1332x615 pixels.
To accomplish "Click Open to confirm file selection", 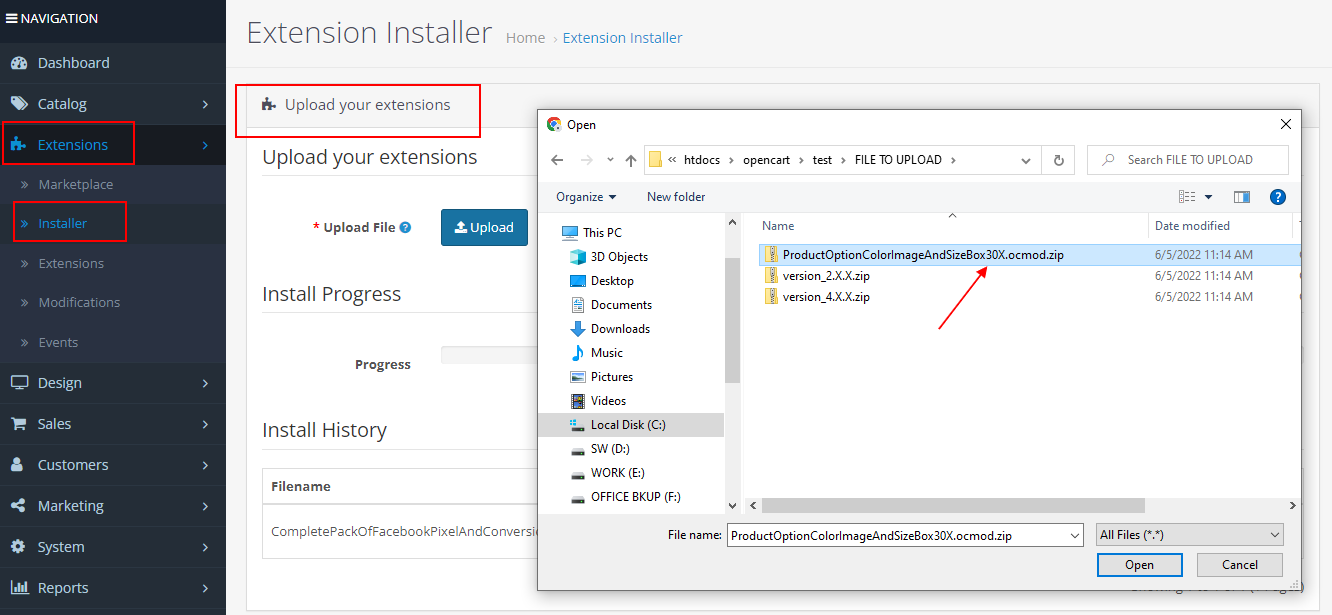I will (1139, 565).
